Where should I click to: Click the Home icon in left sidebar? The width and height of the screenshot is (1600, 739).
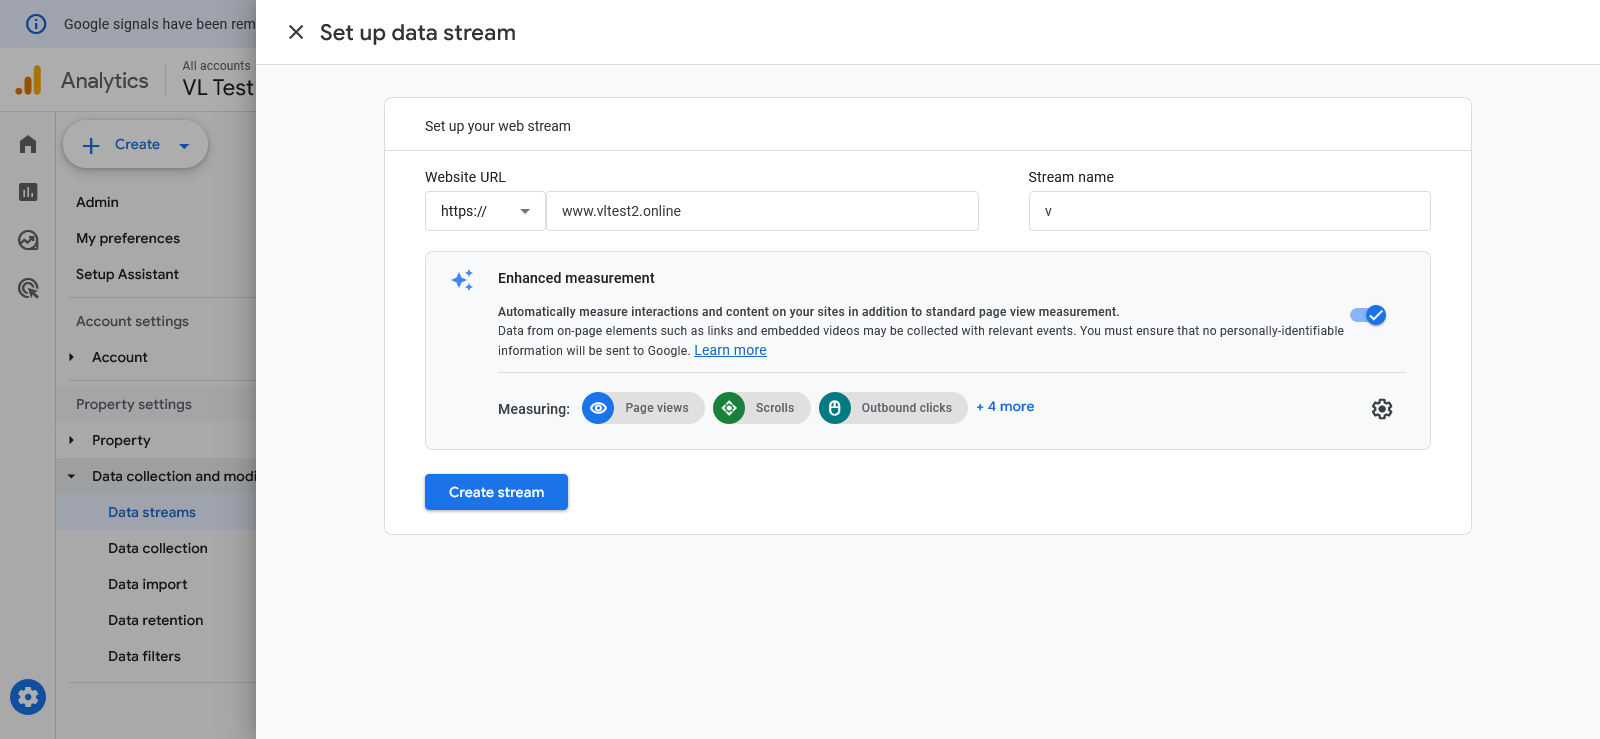tap(28, 145)
